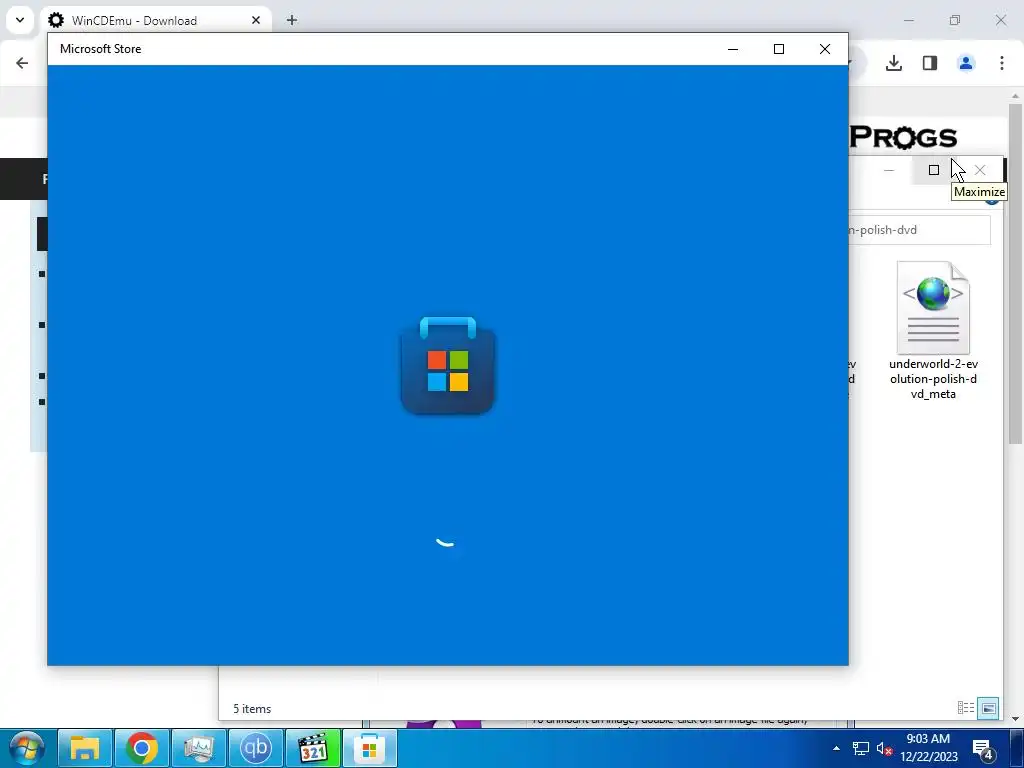Click the Show desktop button
Screen dimensions: 1024x768
pyautogui.click(x=1017, y=748)
